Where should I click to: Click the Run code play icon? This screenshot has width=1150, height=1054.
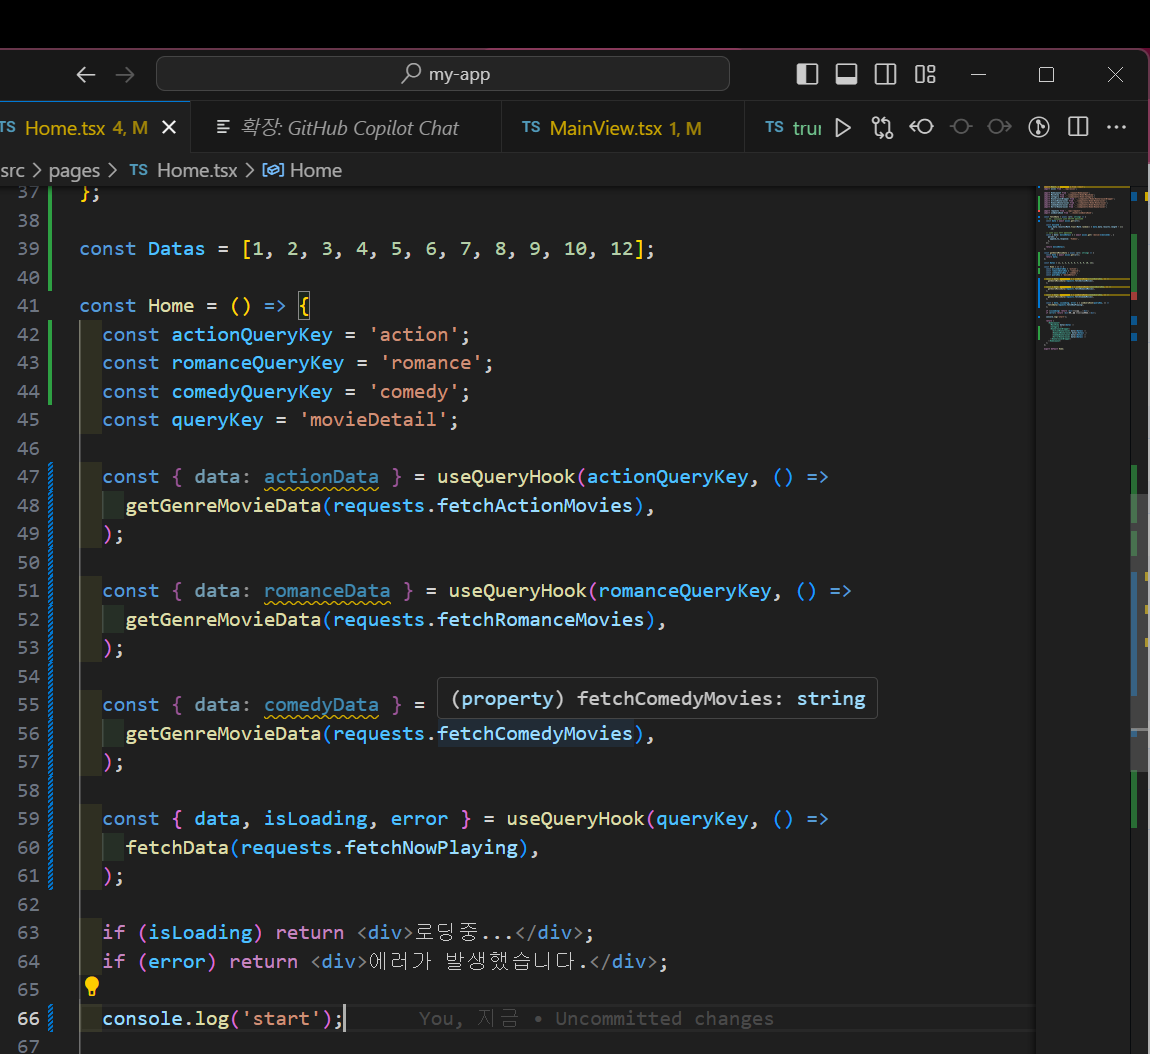click(843, 127)
